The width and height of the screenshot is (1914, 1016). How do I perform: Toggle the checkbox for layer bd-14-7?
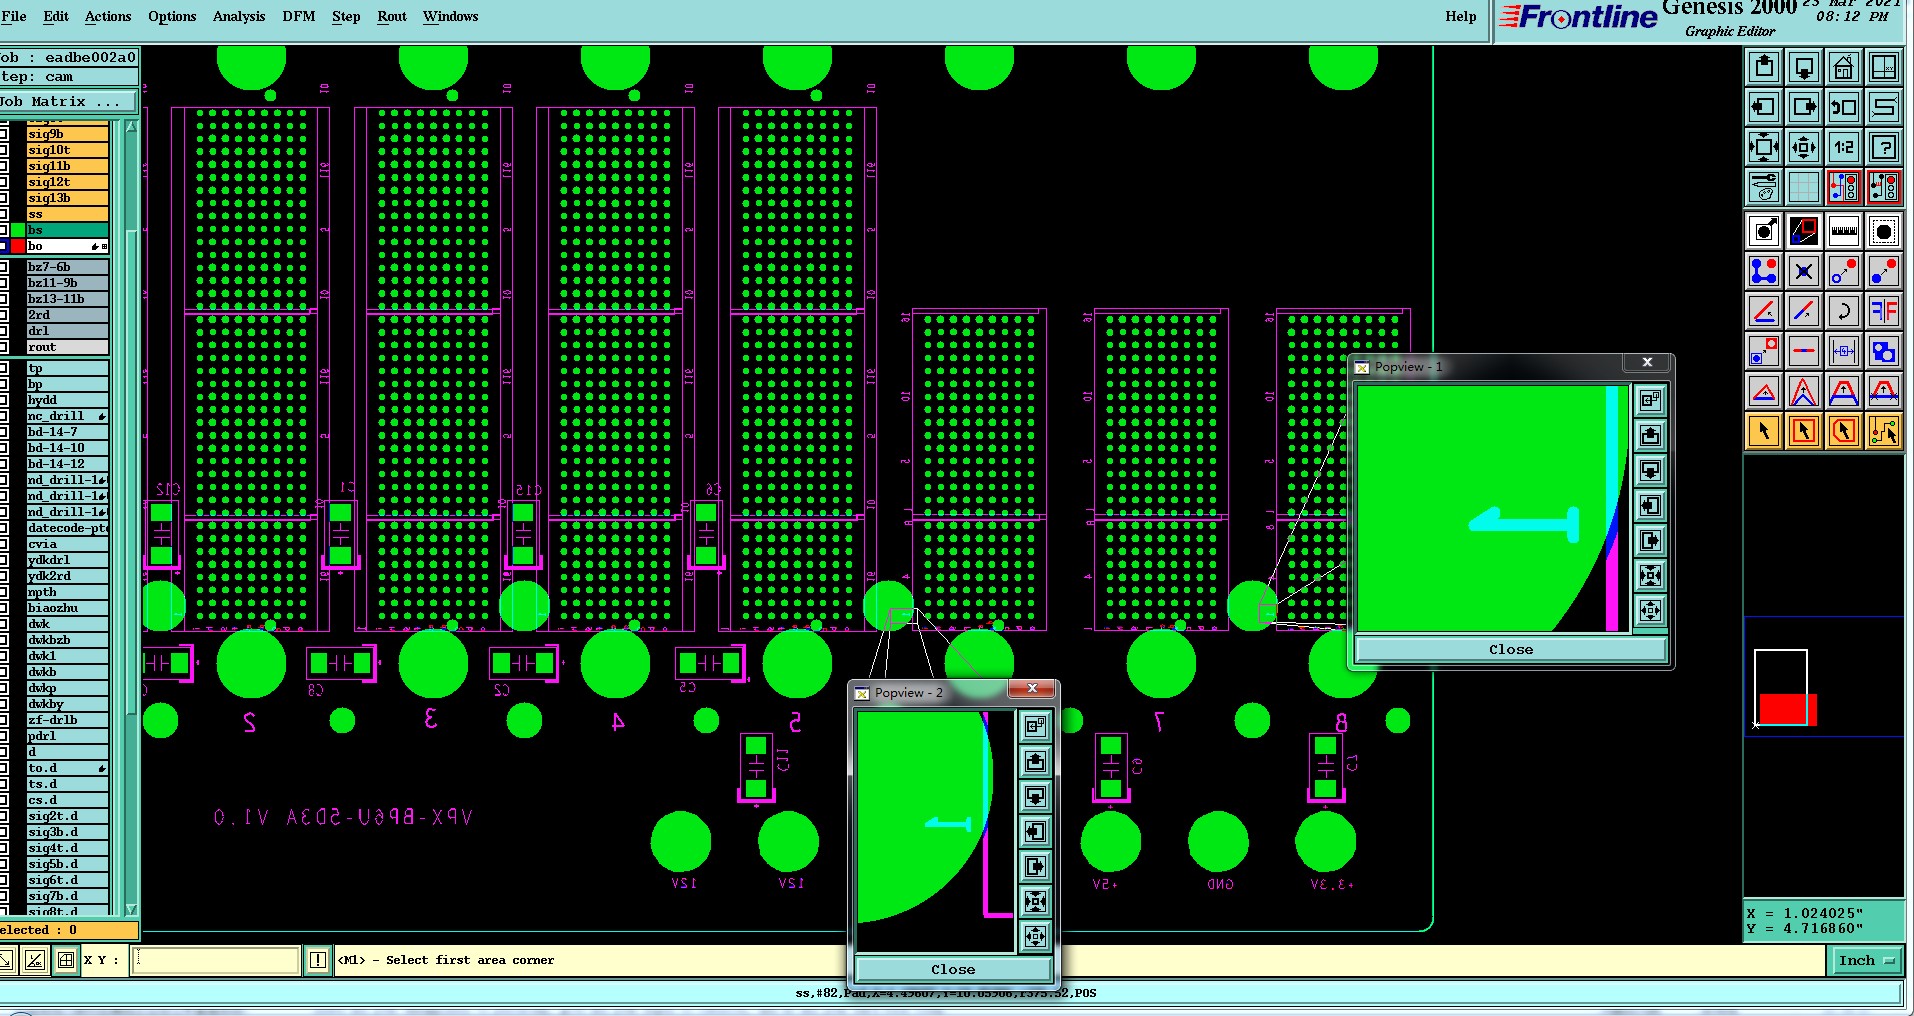(x=4, y=432)
